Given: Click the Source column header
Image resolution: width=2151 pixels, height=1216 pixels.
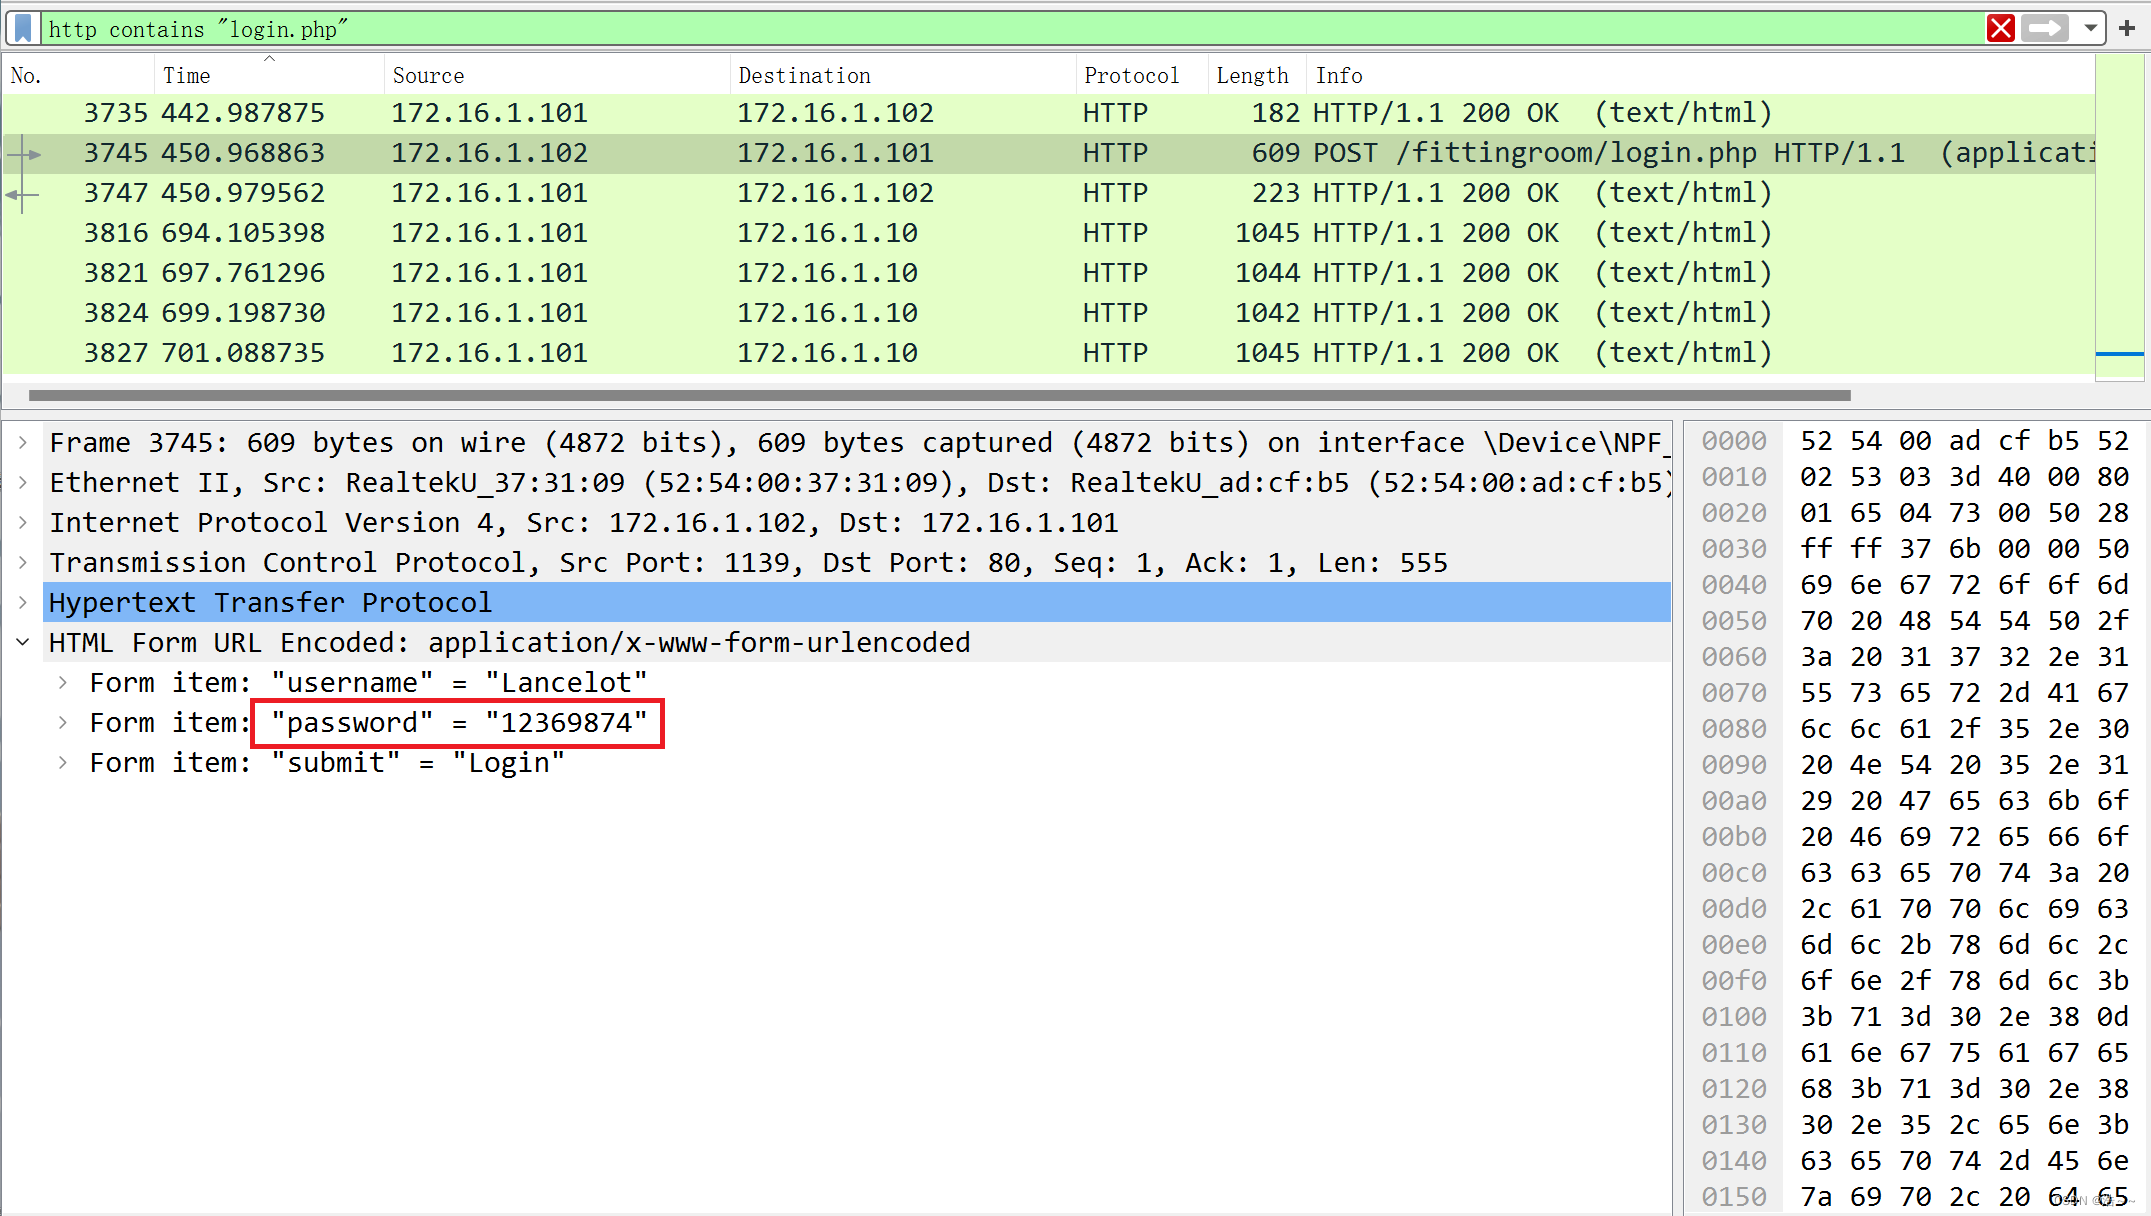Looking at the screenshot, I should (x=428, y=76).
